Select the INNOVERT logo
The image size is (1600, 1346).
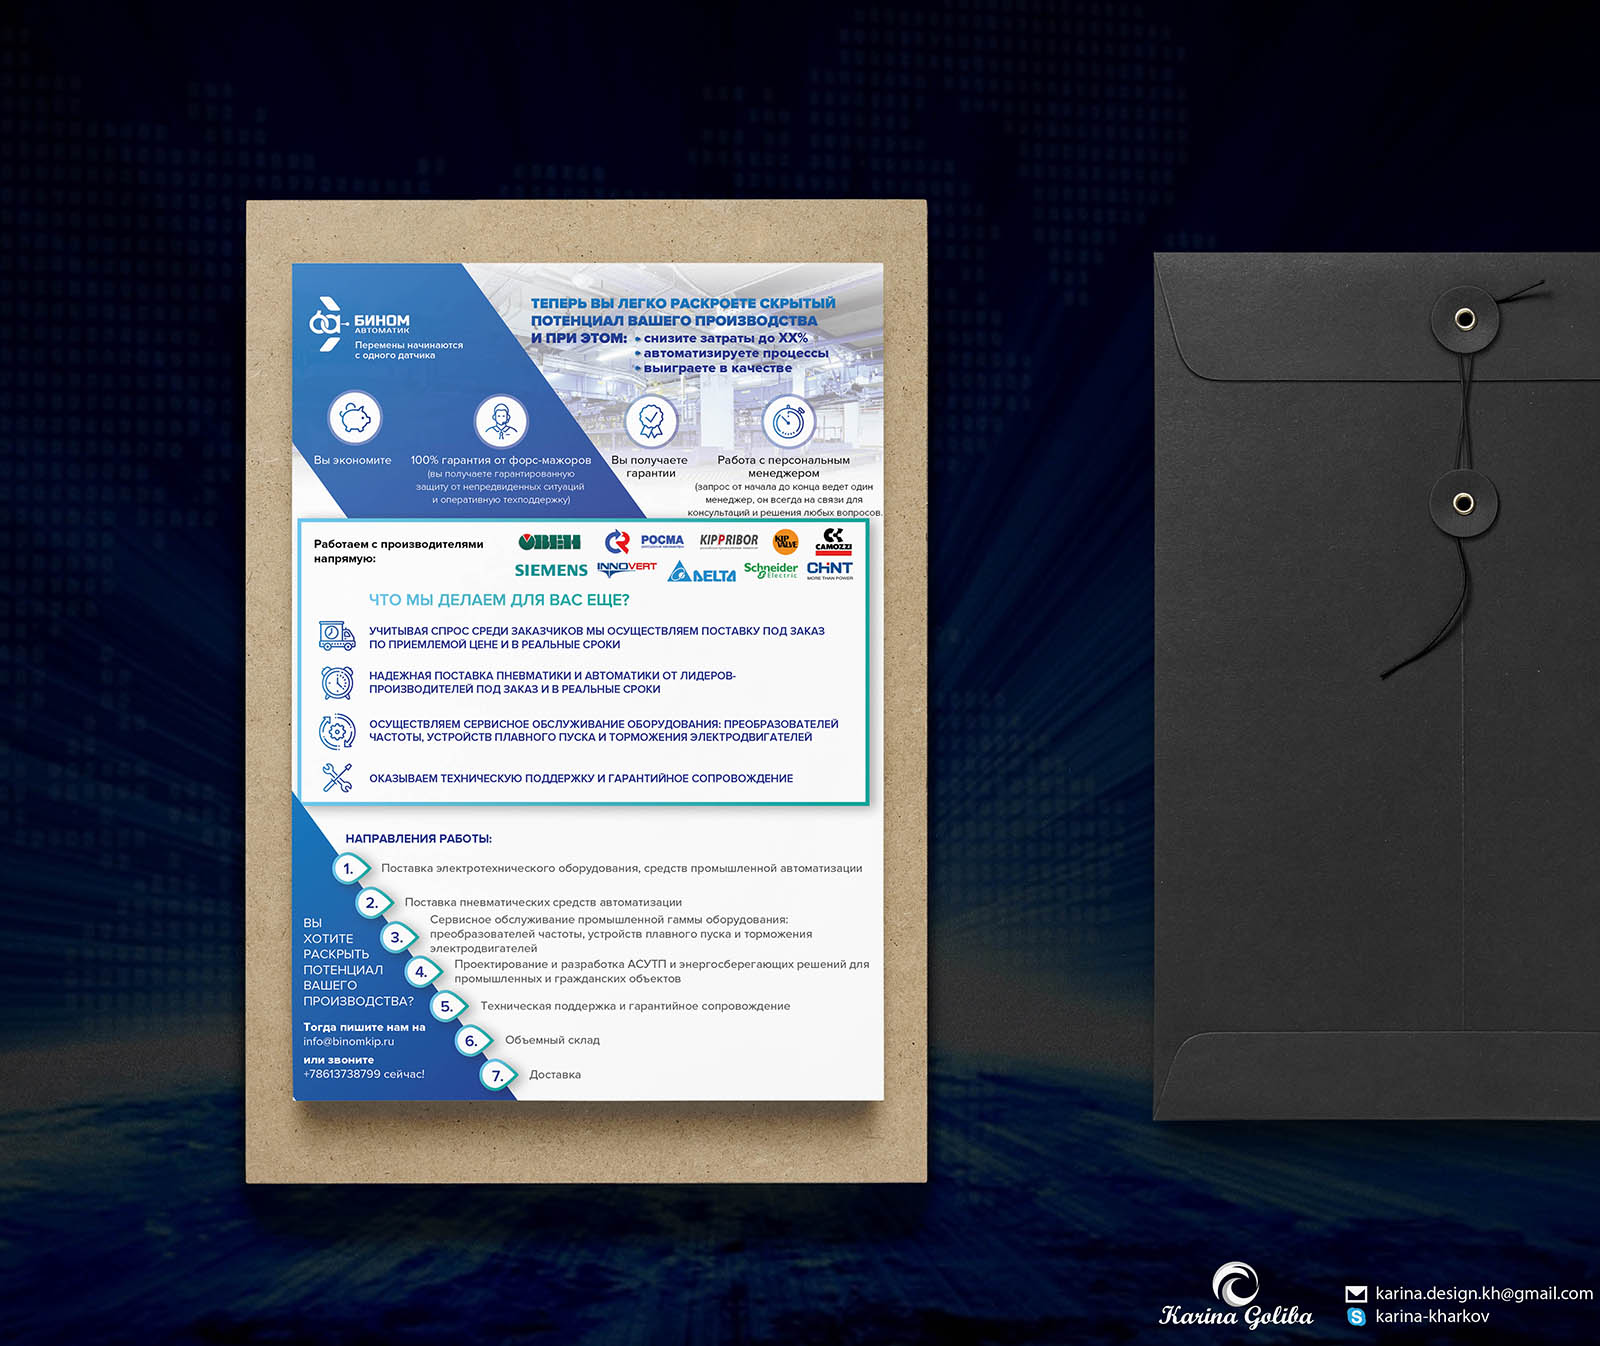(x=626, y=568)
